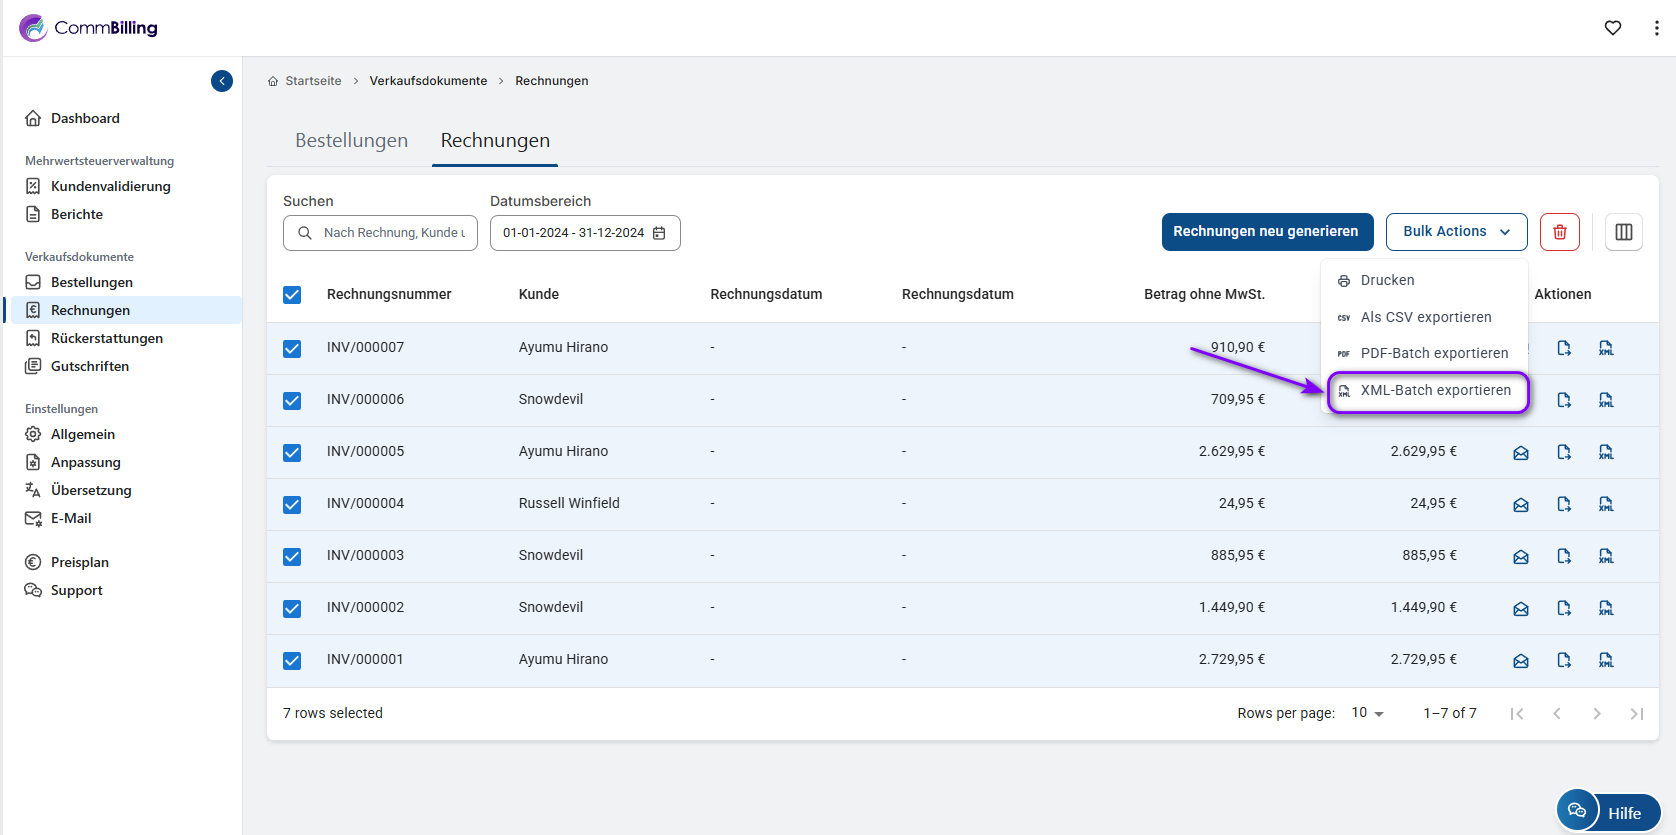Open the Rows per page dropdown
1676x835 pixels.
tap(1367, 713)
